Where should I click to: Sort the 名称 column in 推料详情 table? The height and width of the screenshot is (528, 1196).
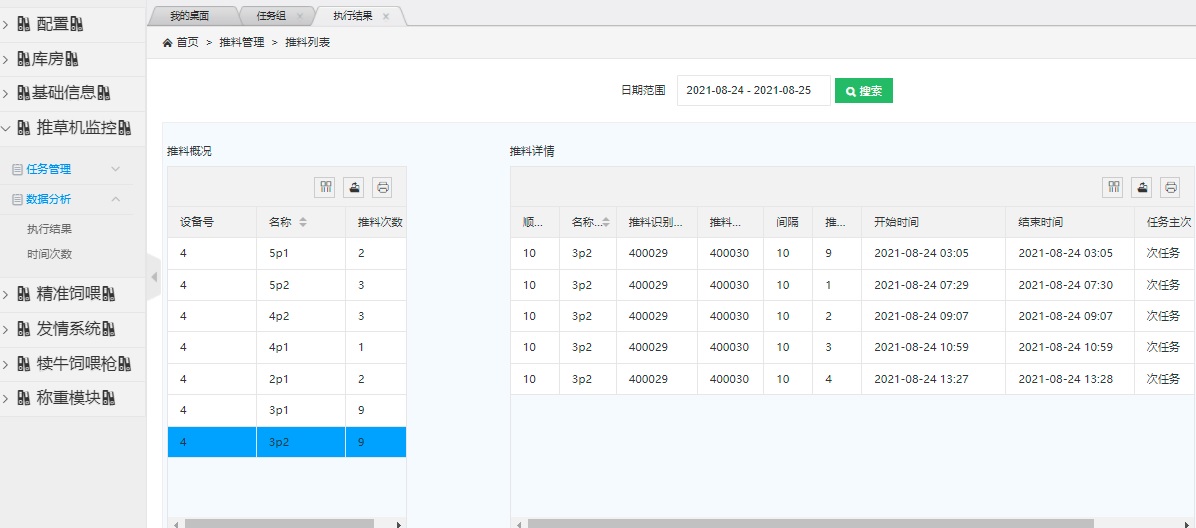pos(605,222)
